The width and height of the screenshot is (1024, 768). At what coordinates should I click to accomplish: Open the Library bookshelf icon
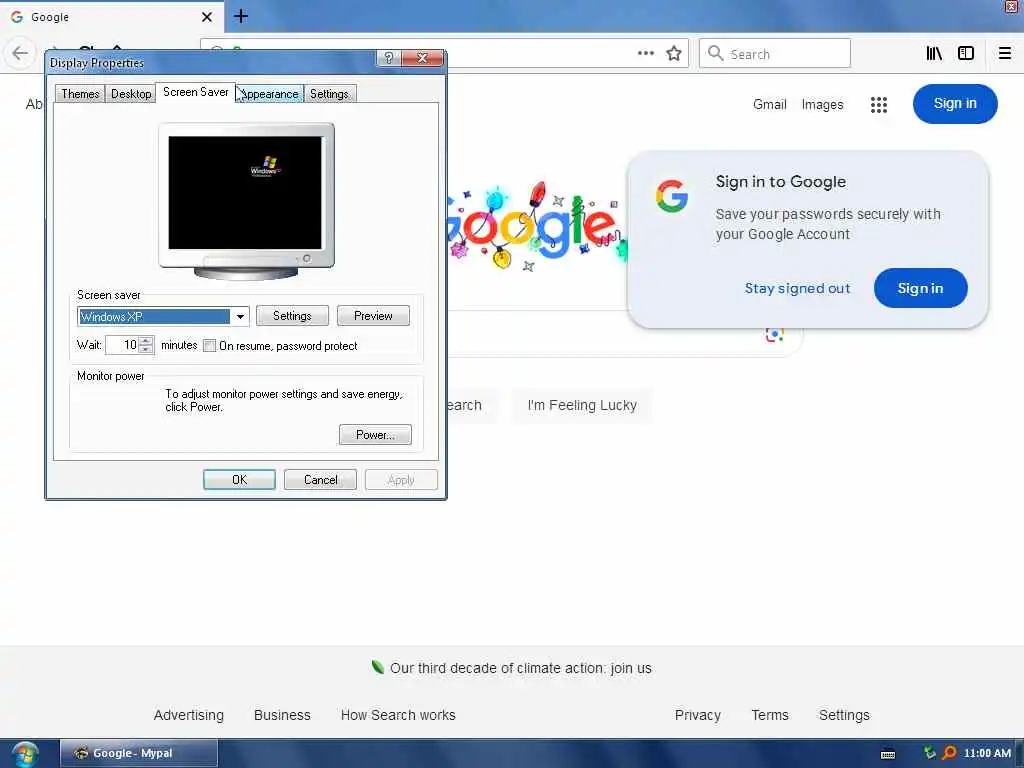(x=934, y=53)
